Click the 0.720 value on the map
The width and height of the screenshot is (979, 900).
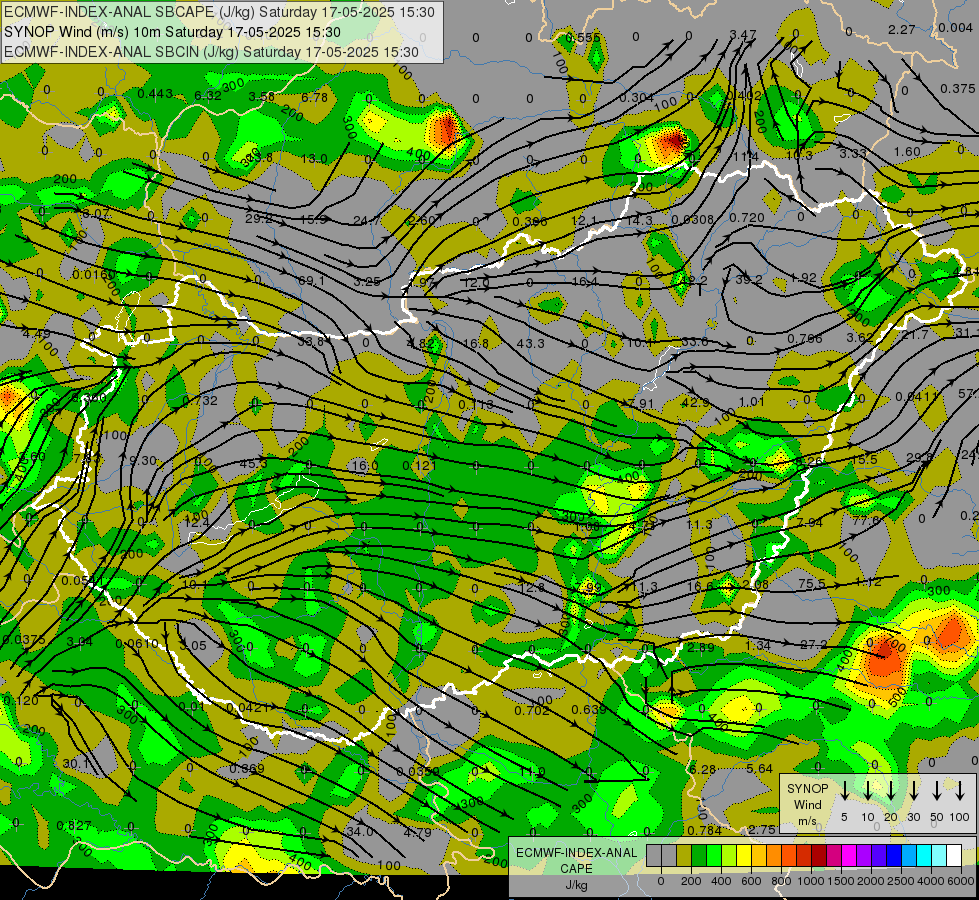point(747,217)
